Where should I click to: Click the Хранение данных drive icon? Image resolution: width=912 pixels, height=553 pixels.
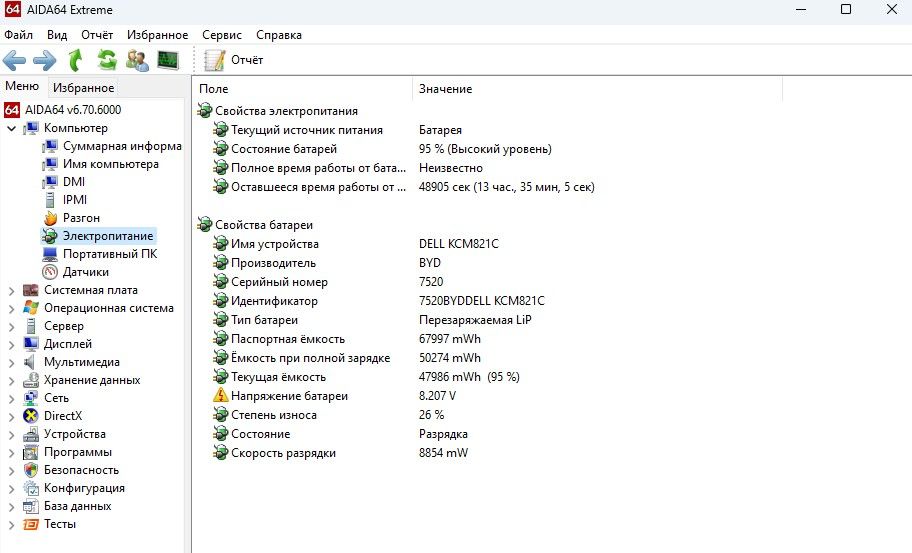coord(31,380)
